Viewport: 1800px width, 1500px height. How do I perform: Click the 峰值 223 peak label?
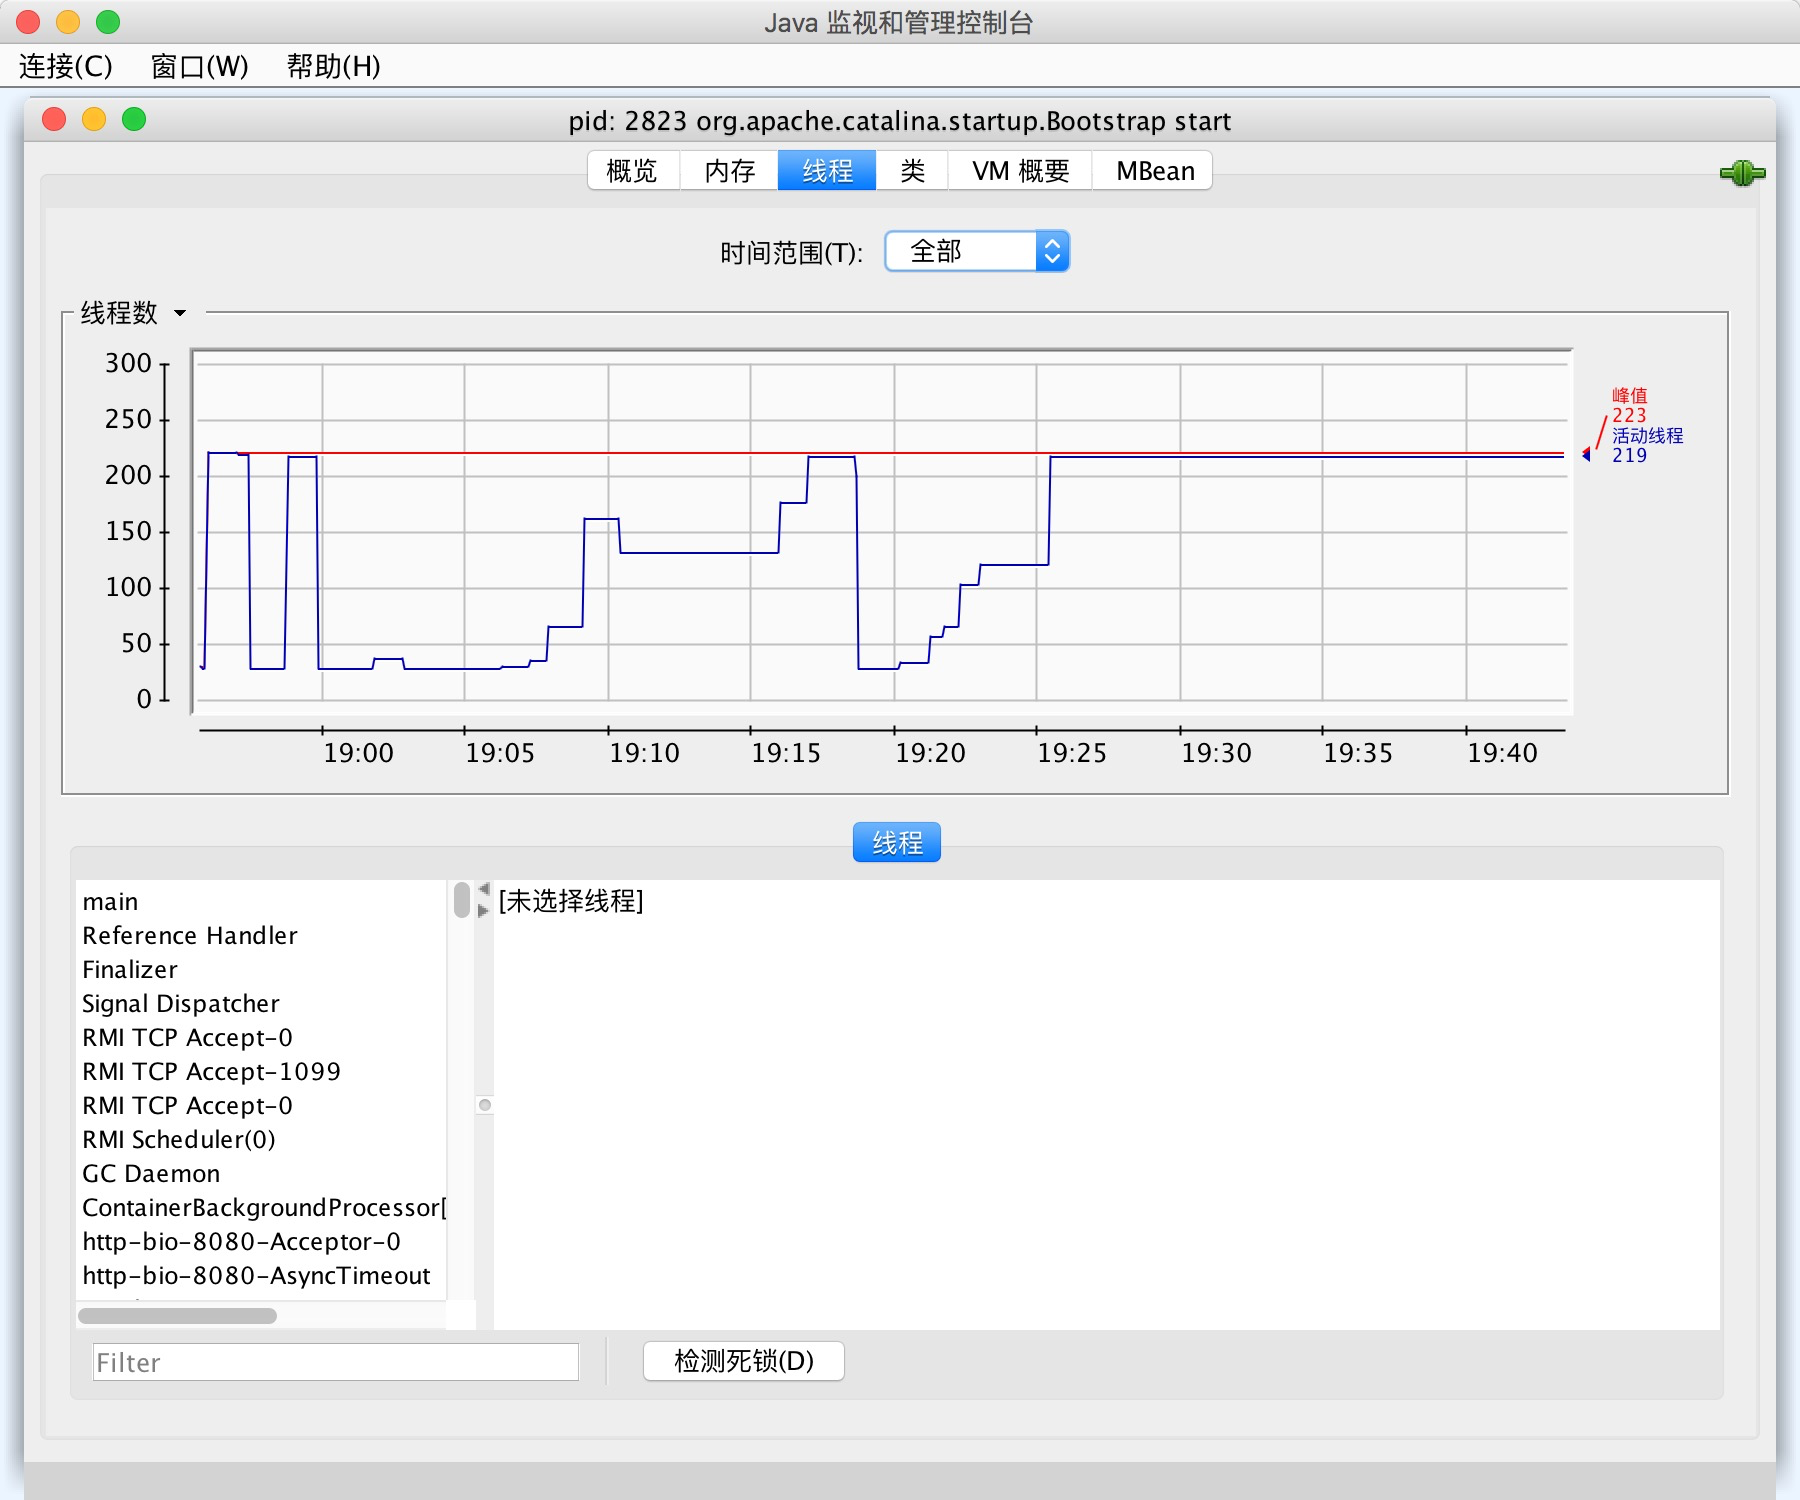[1629, 405]
